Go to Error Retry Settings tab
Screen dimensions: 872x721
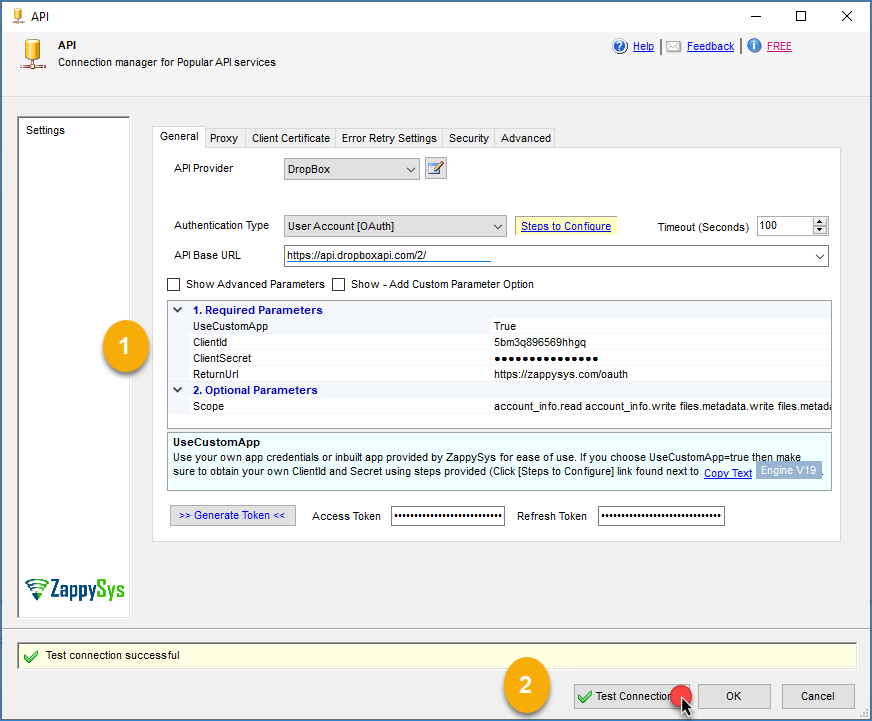[x=389, y=138]
